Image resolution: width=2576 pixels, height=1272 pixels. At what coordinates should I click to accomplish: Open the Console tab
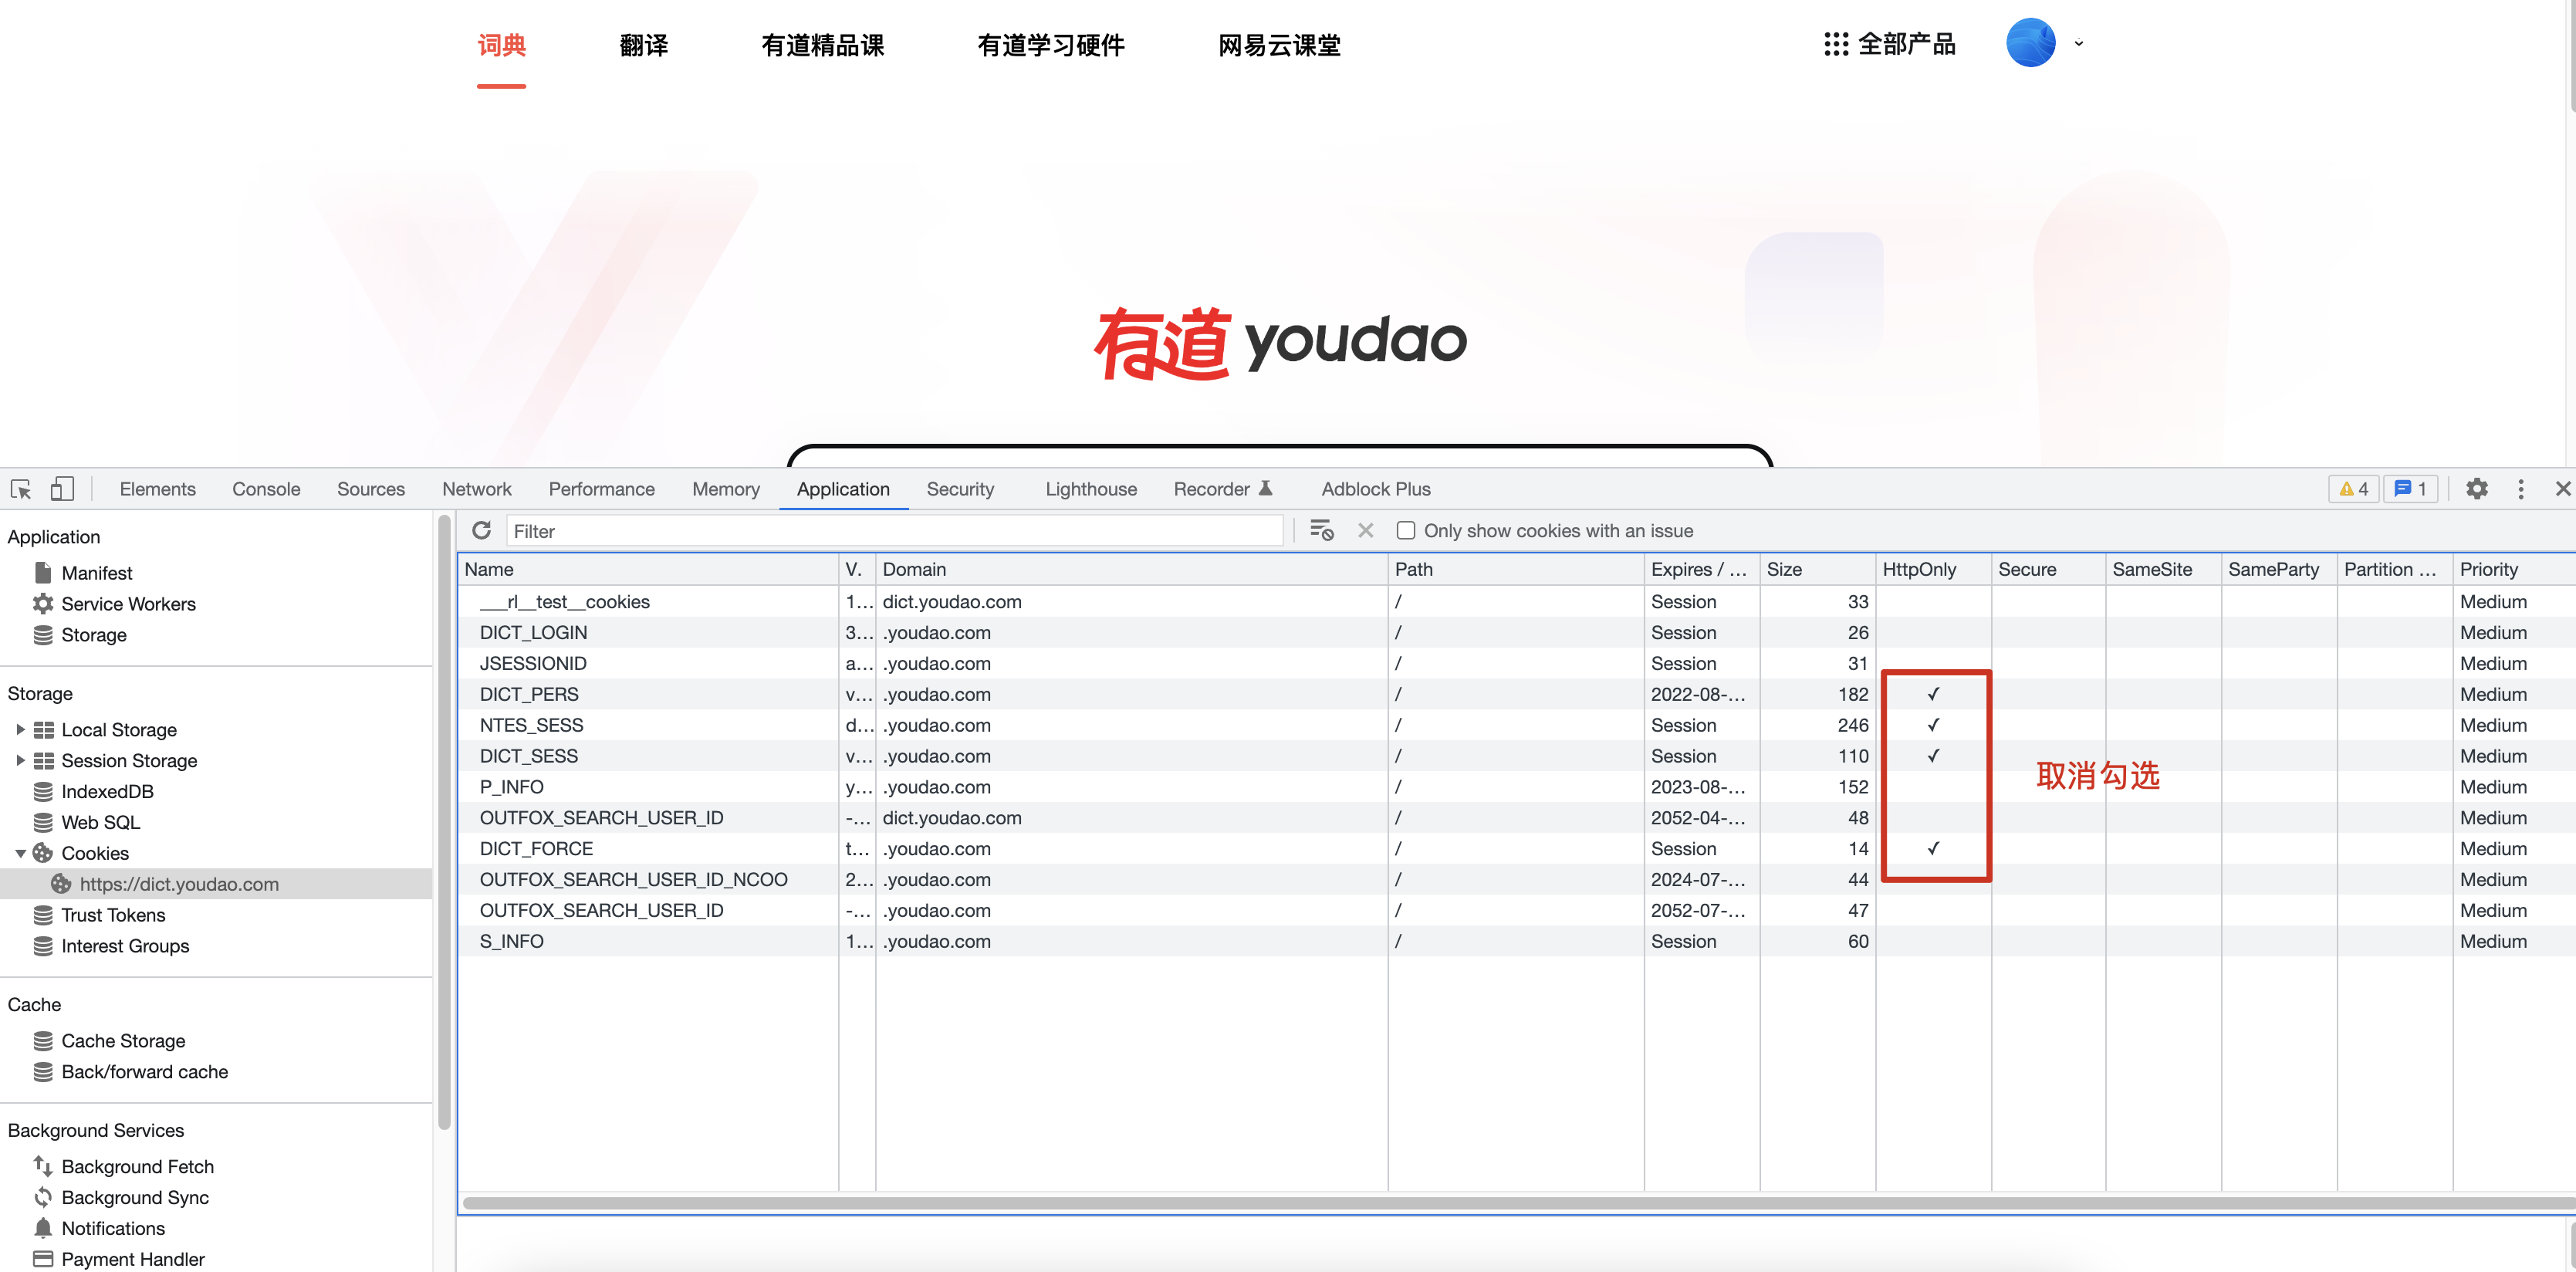click(x=266, y=489)
